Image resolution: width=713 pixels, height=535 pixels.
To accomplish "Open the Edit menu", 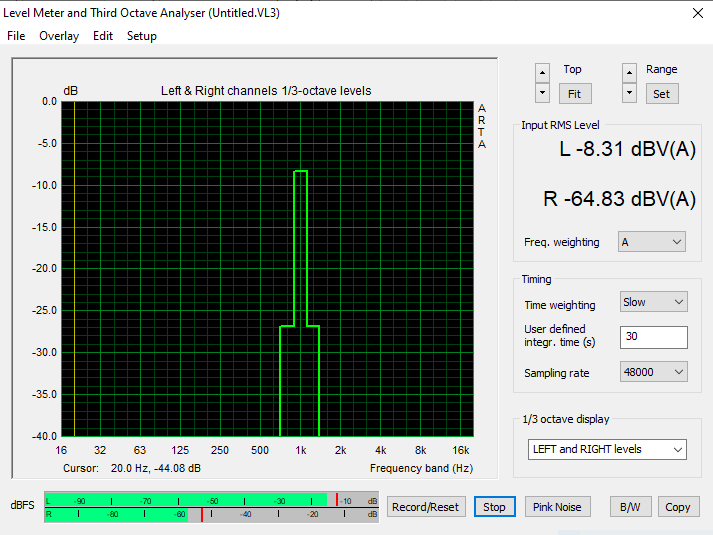I will click(103, 36).
